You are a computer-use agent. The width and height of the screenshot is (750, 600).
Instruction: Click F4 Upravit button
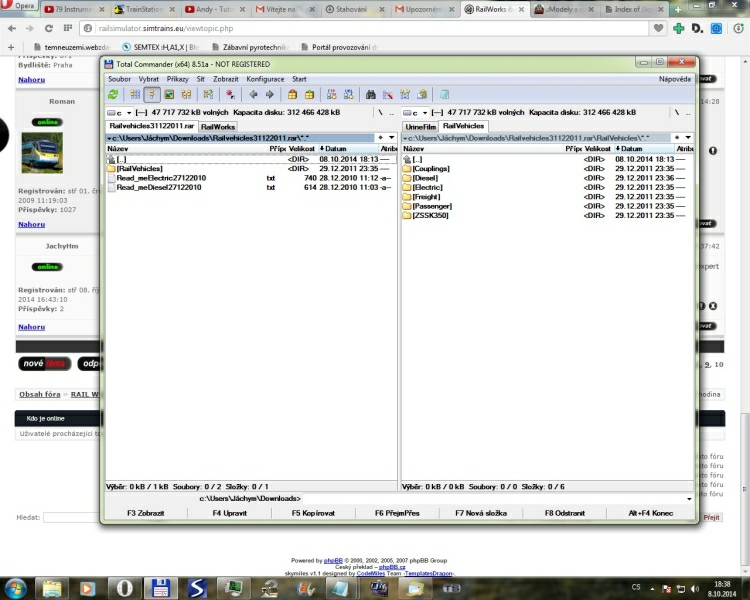click(230, 513)
